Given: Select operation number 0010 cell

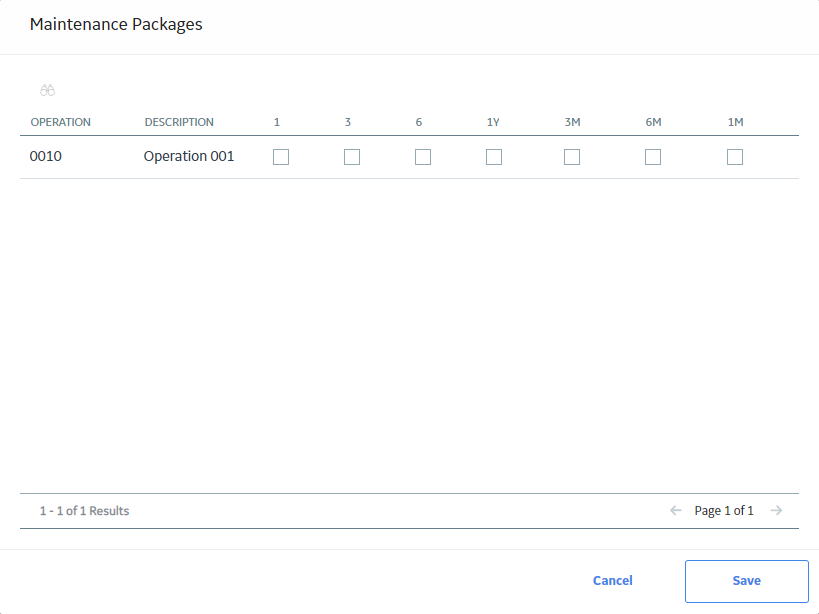Looking at the screenshot, I should [46, 156].
